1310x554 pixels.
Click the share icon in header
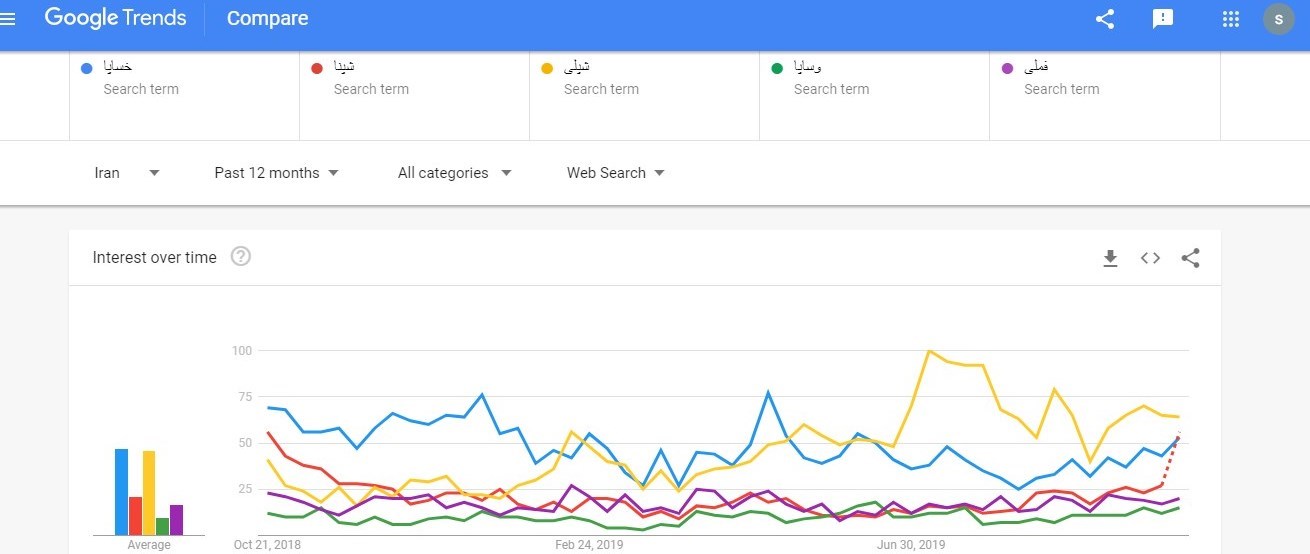pyautogui.click(x=1105, y=18)
